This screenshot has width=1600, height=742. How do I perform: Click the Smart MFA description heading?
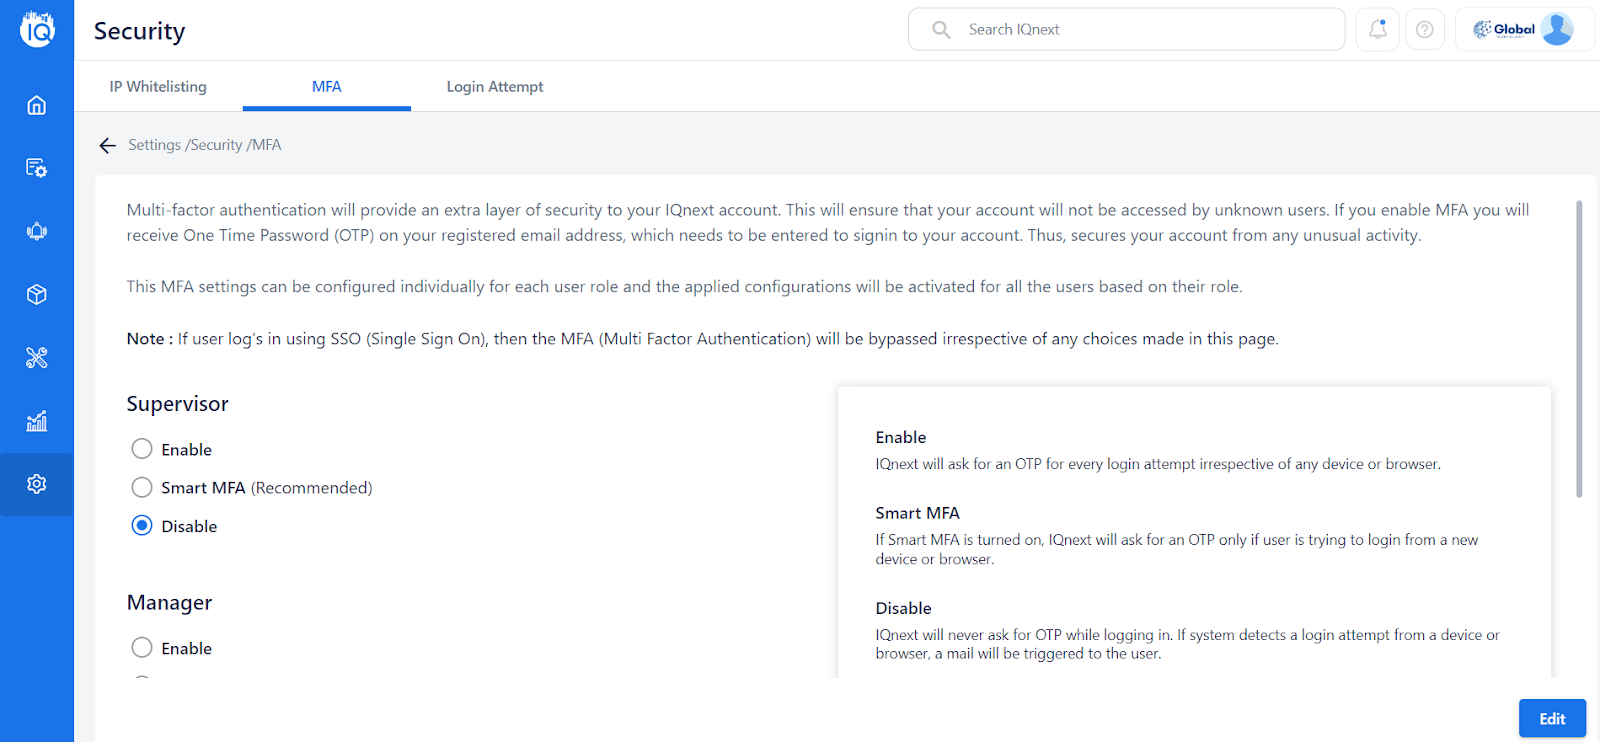click(x=917, y=513)
